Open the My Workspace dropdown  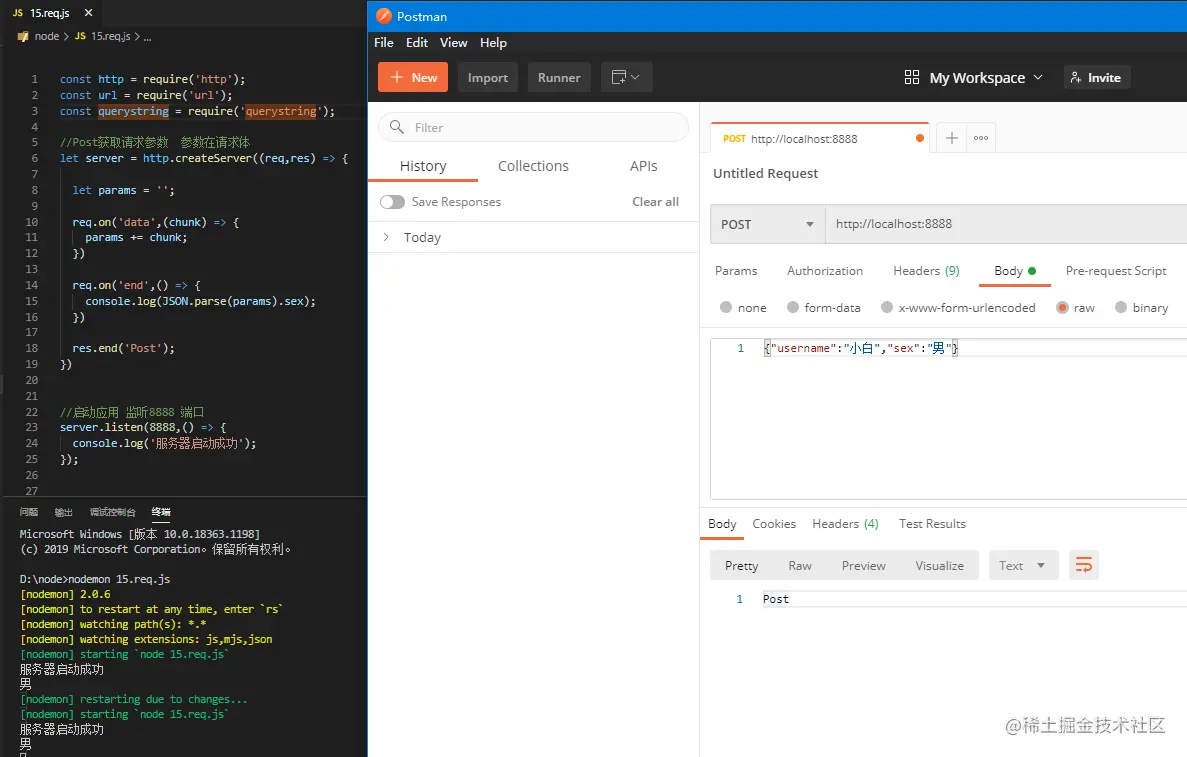pyautogui.click(x=986, y=77)
